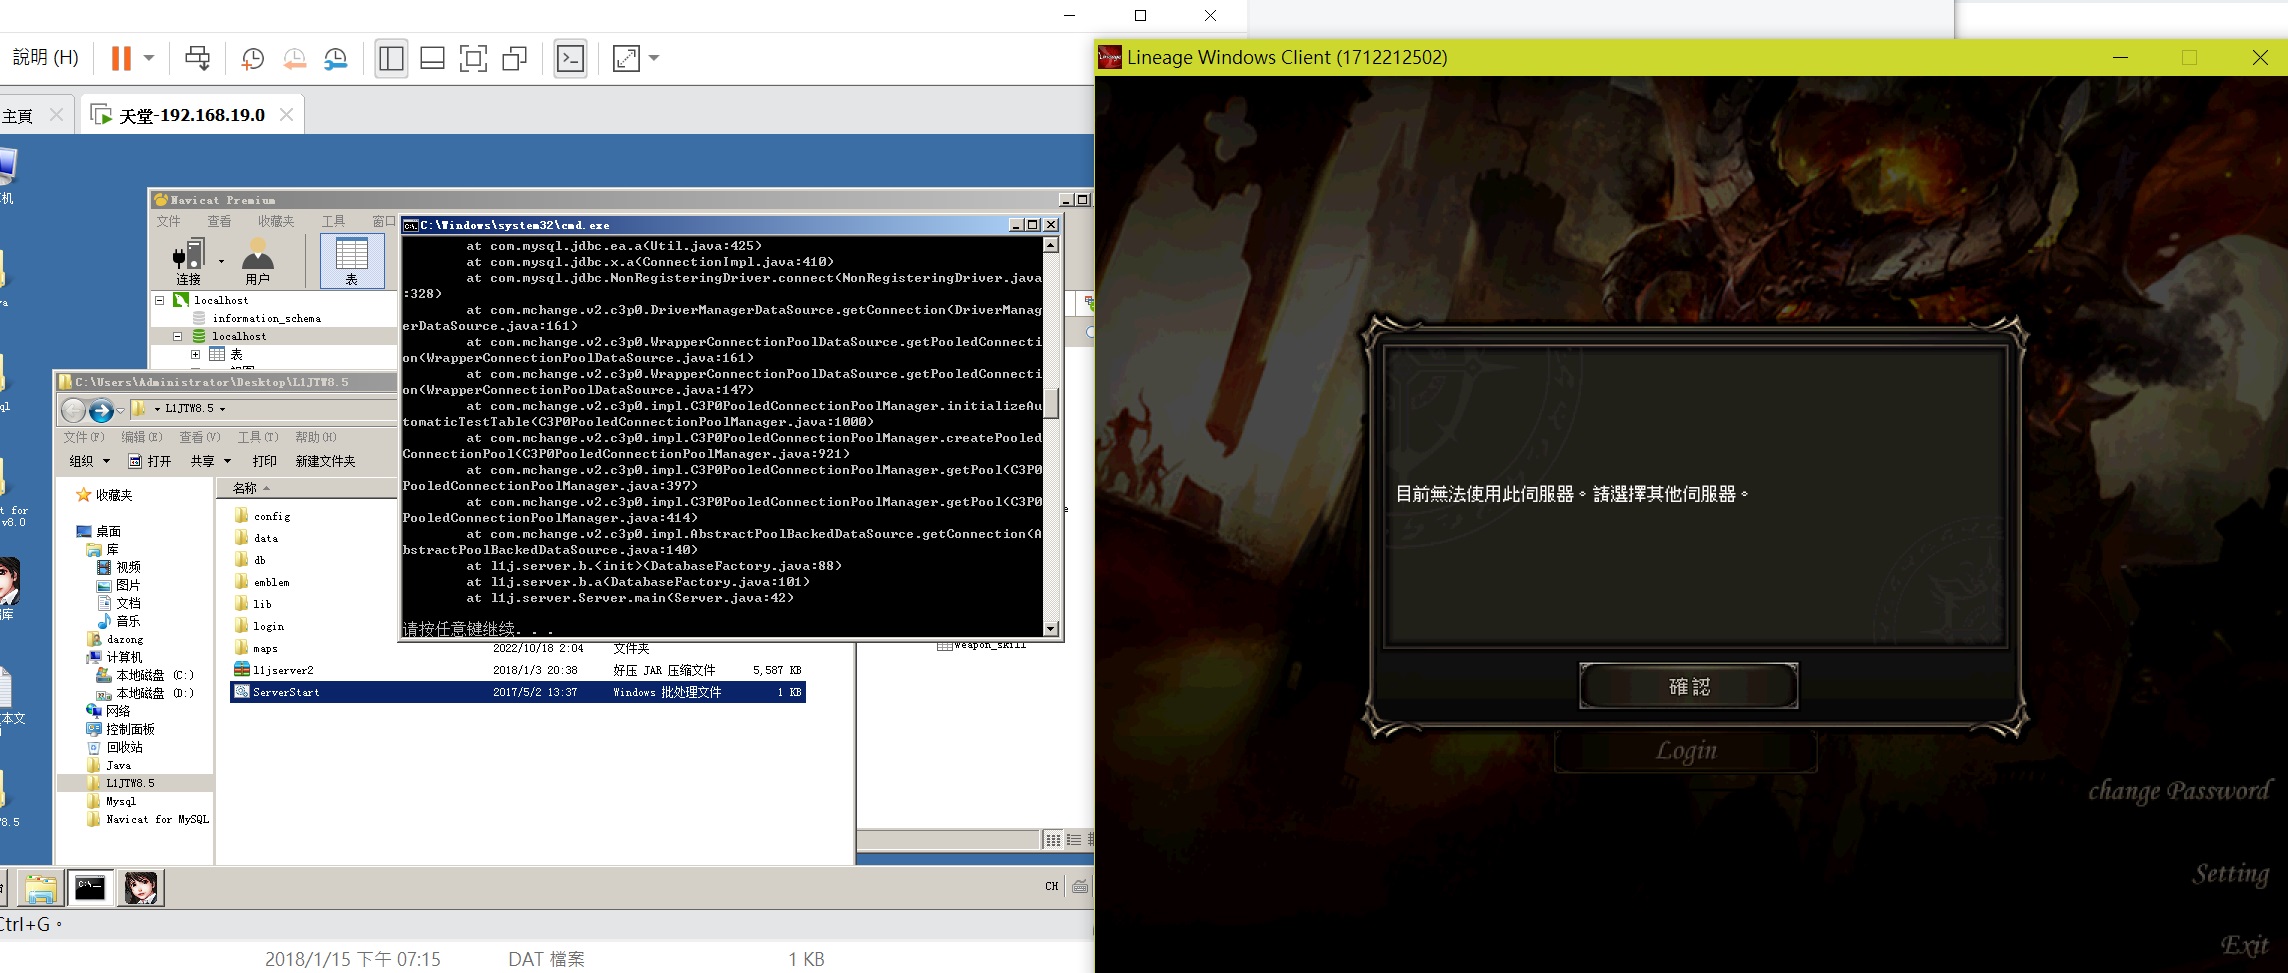2288x973 pixels.
Task: Switch to the 主頁 tab
Action: point(18,116)
